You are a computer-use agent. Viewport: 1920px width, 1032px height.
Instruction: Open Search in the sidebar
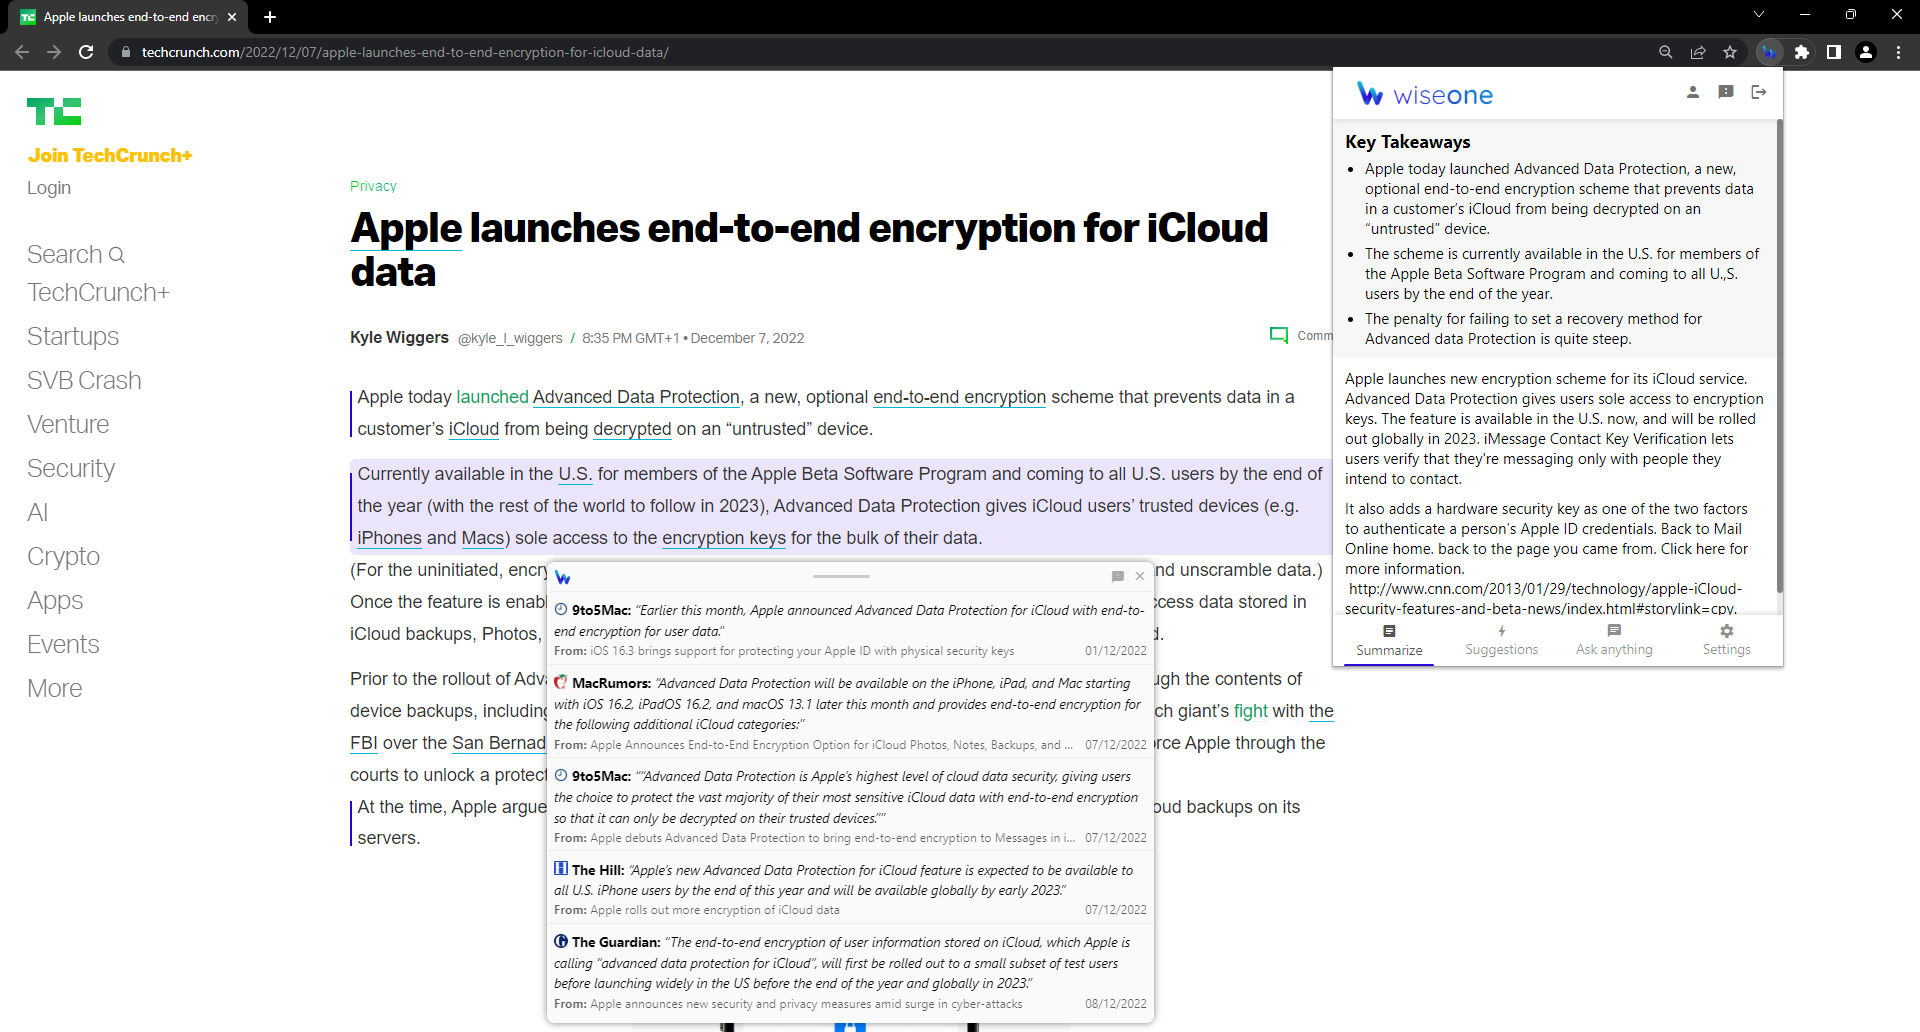click(76, 254)
